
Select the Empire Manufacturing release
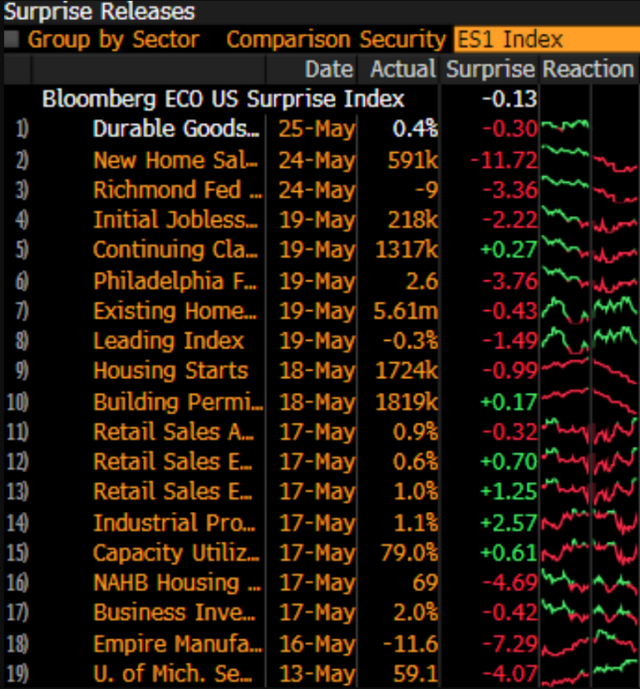coord(177,644)
